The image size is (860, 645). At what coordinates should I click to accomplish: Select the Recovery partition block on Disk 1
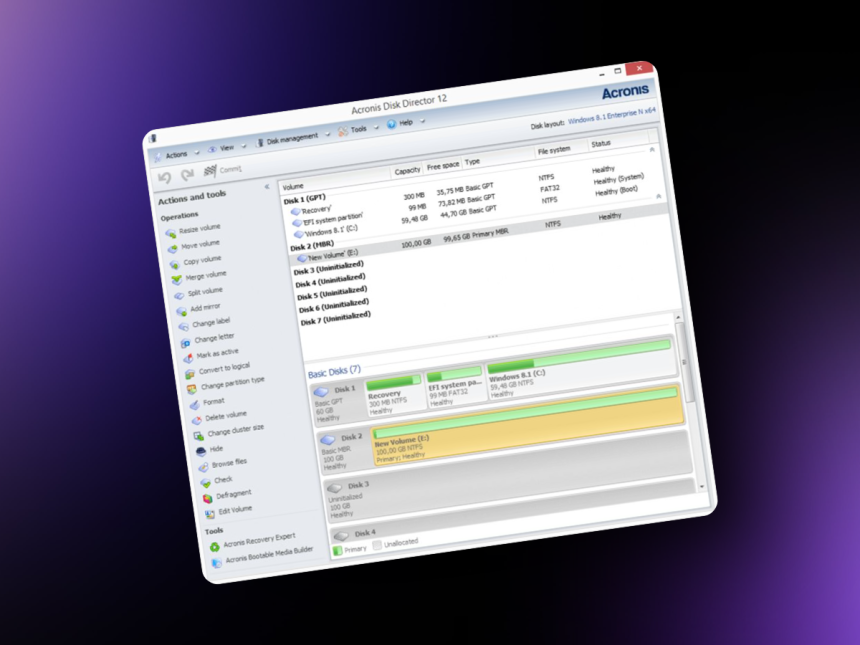[395, 395]
